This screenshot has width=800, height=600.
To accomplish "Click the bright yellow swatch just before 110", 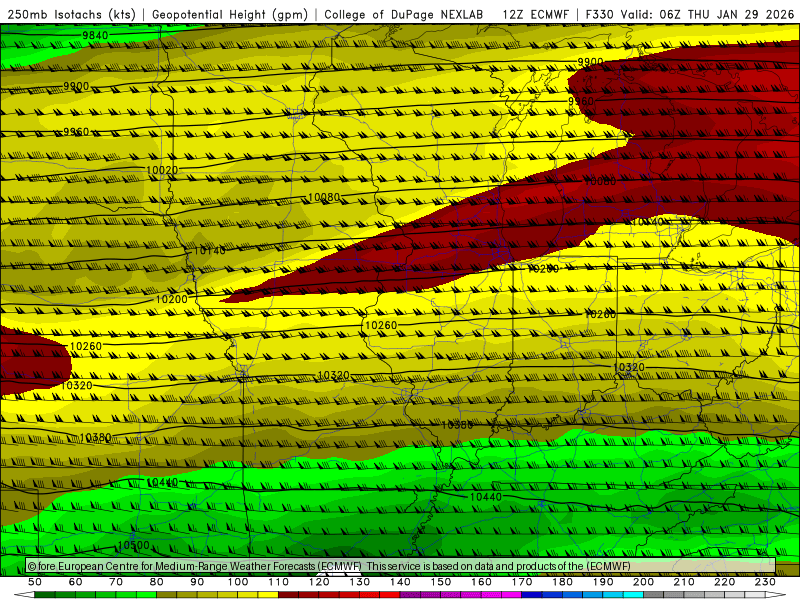I will pos(268,595).
